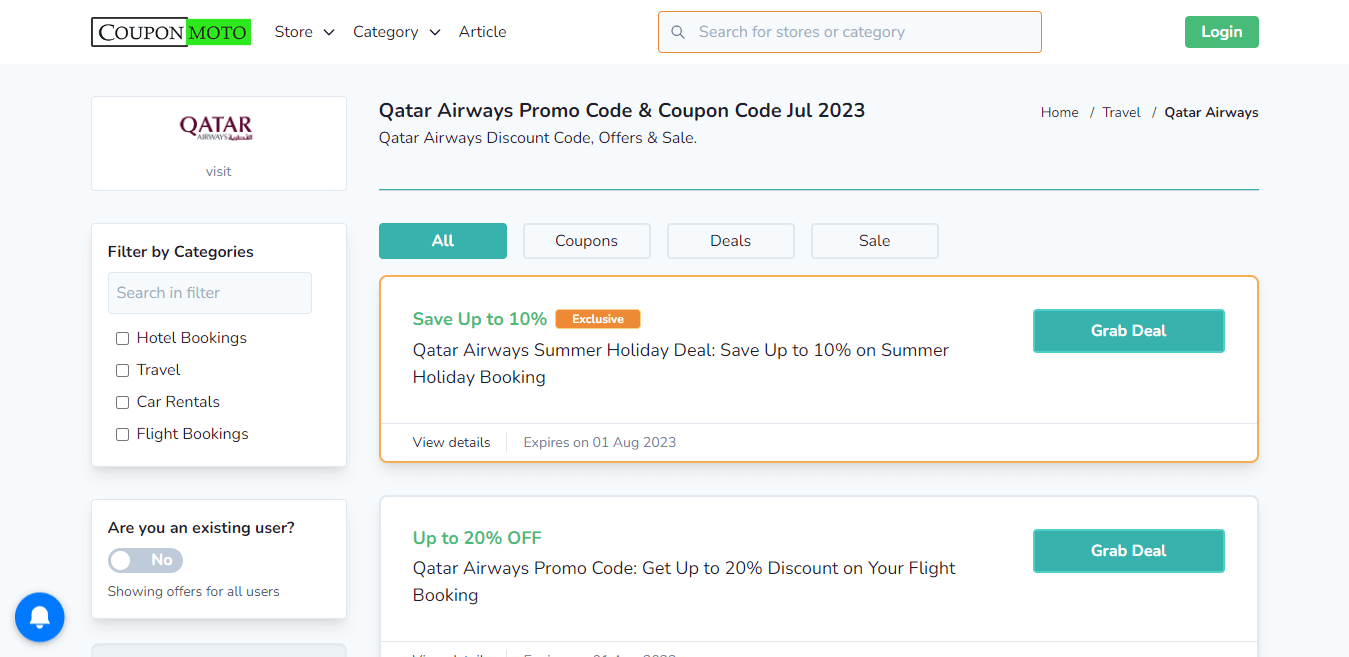Select the Sale filter tab
Viewport: 1349px width, 657px height.
(874, 241)
